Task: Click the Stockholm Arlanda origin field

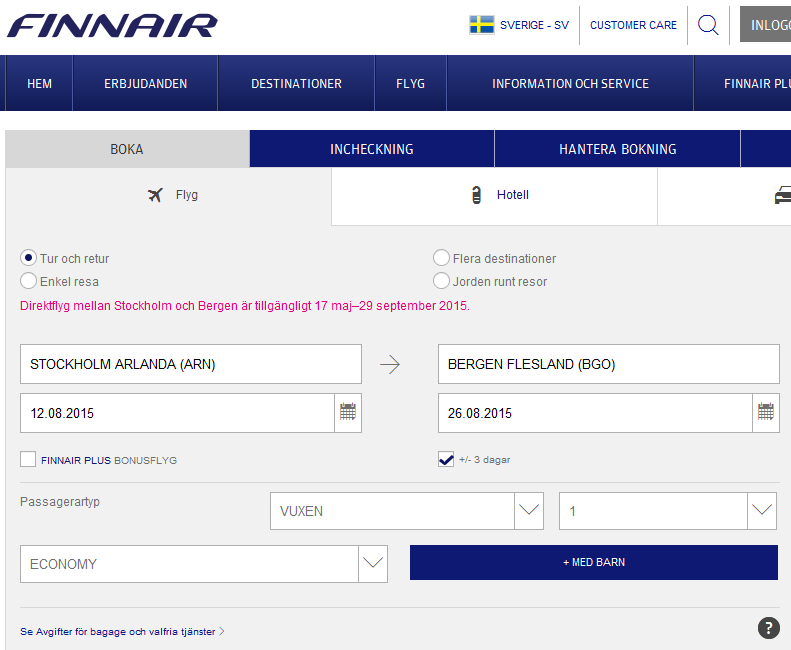Action: [x=190, y=364]
